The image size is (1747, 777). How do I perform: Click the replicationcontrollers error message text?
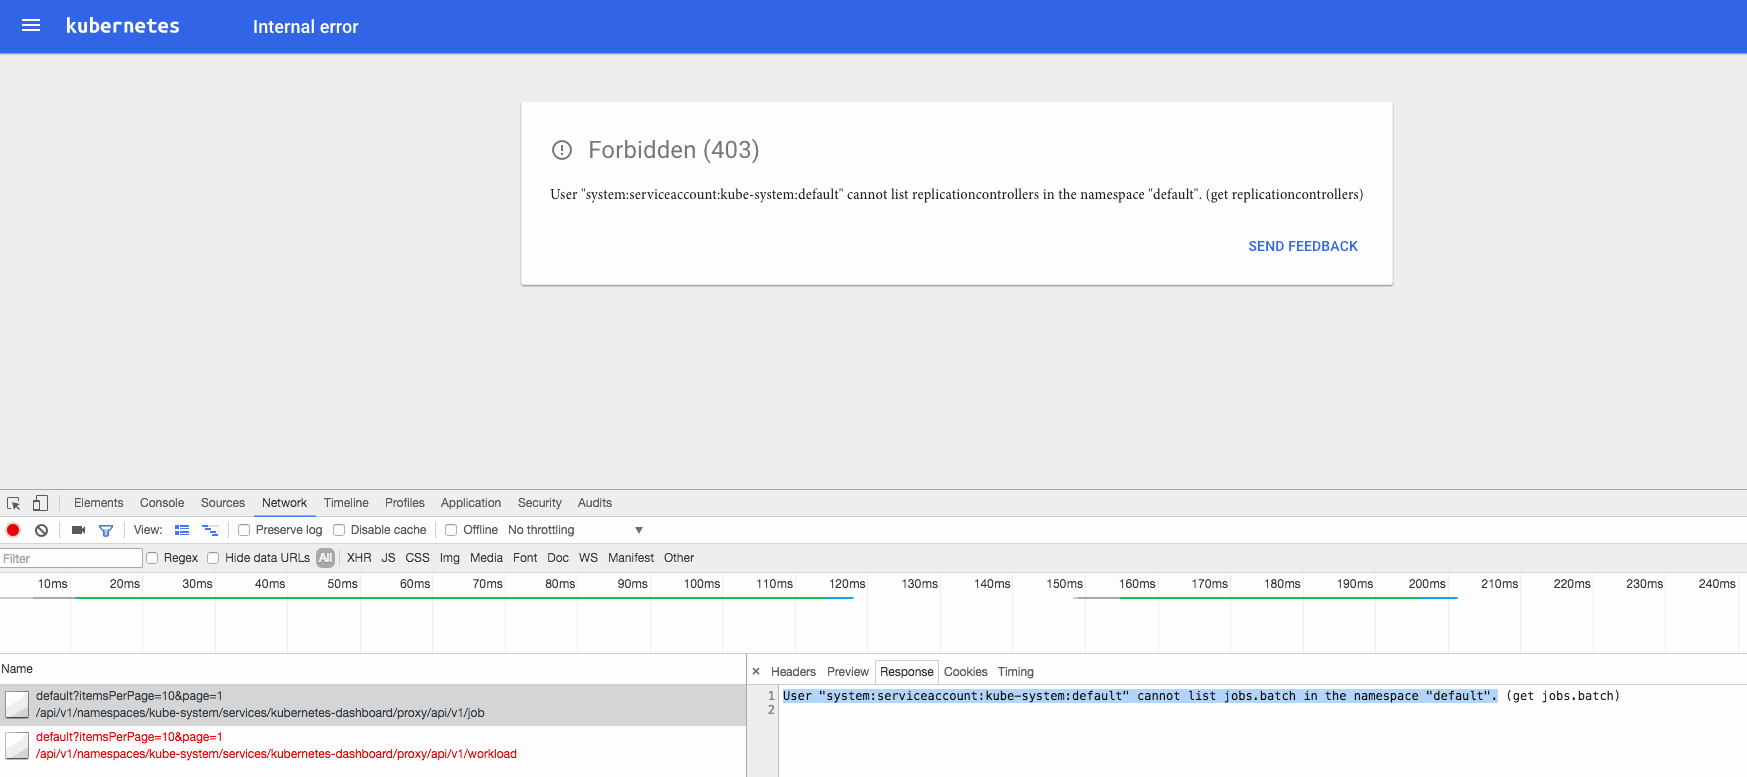pos(957,194)
